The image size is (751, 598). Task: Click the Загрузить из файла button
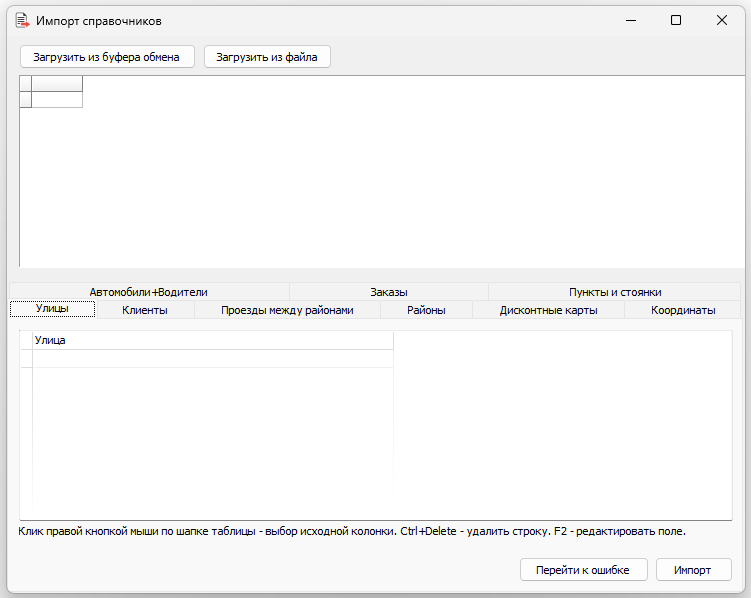tap(267, 57)
